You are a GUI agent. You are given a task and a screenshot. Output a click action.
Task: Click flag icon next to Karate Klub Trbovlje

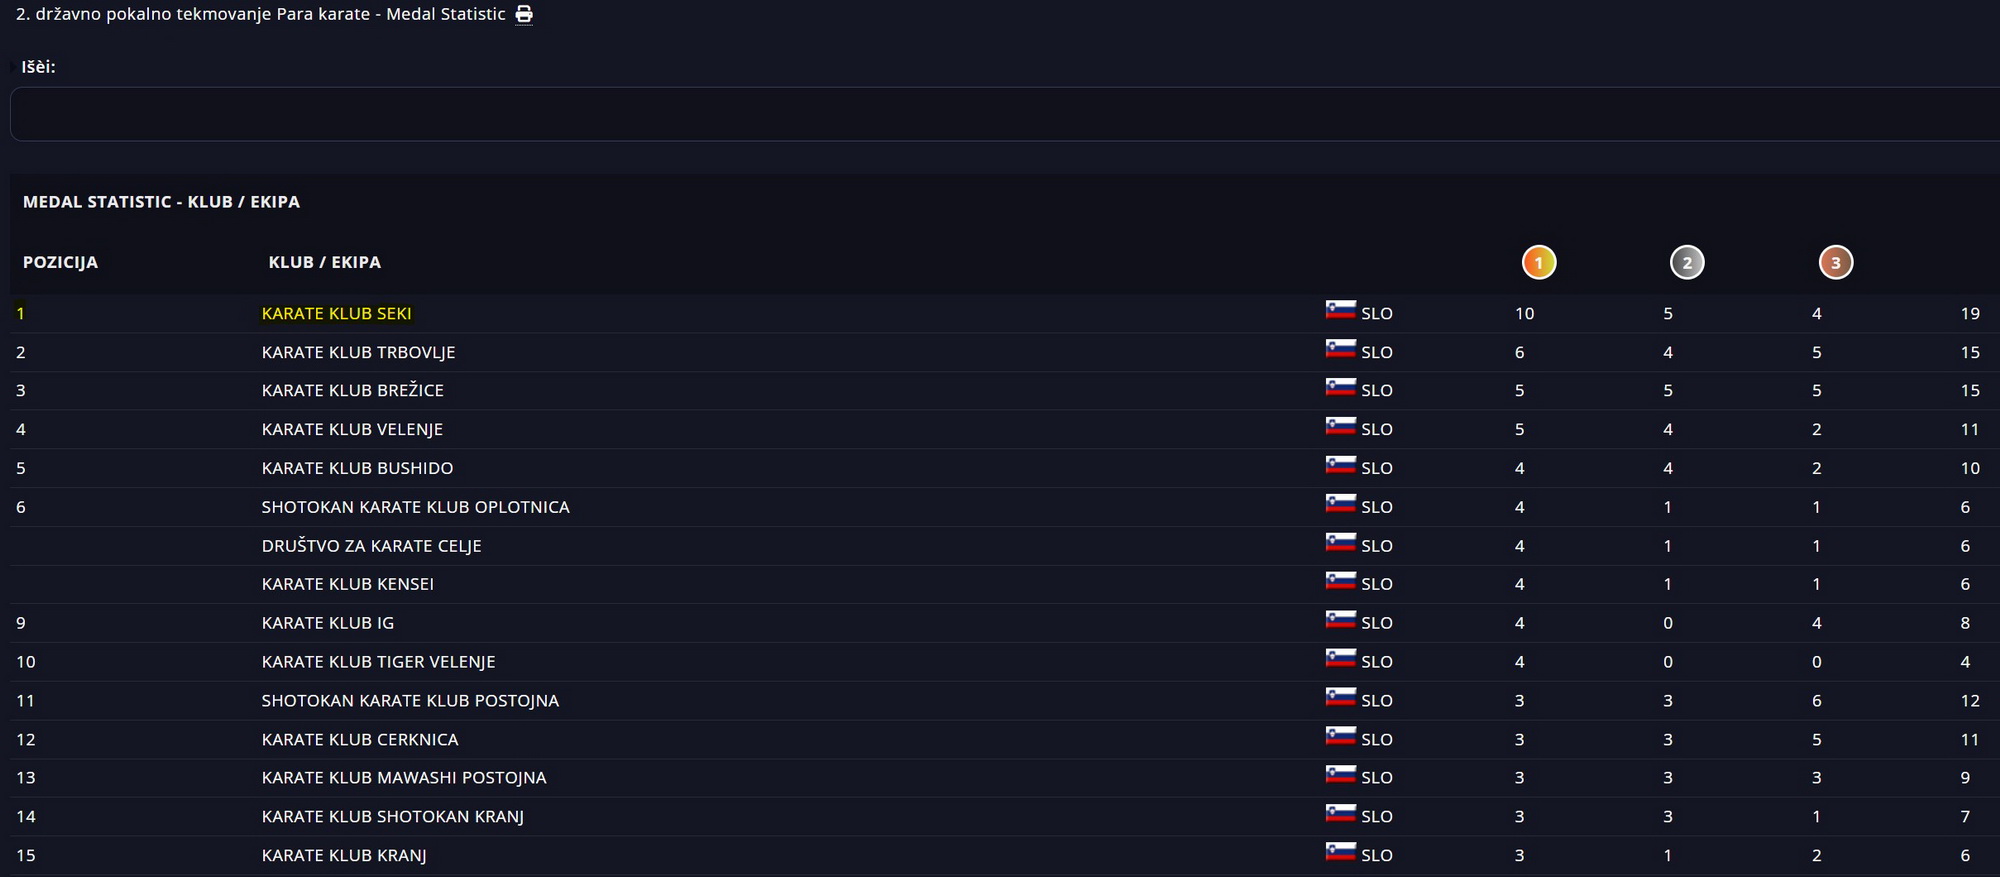tap(1340, 349)
